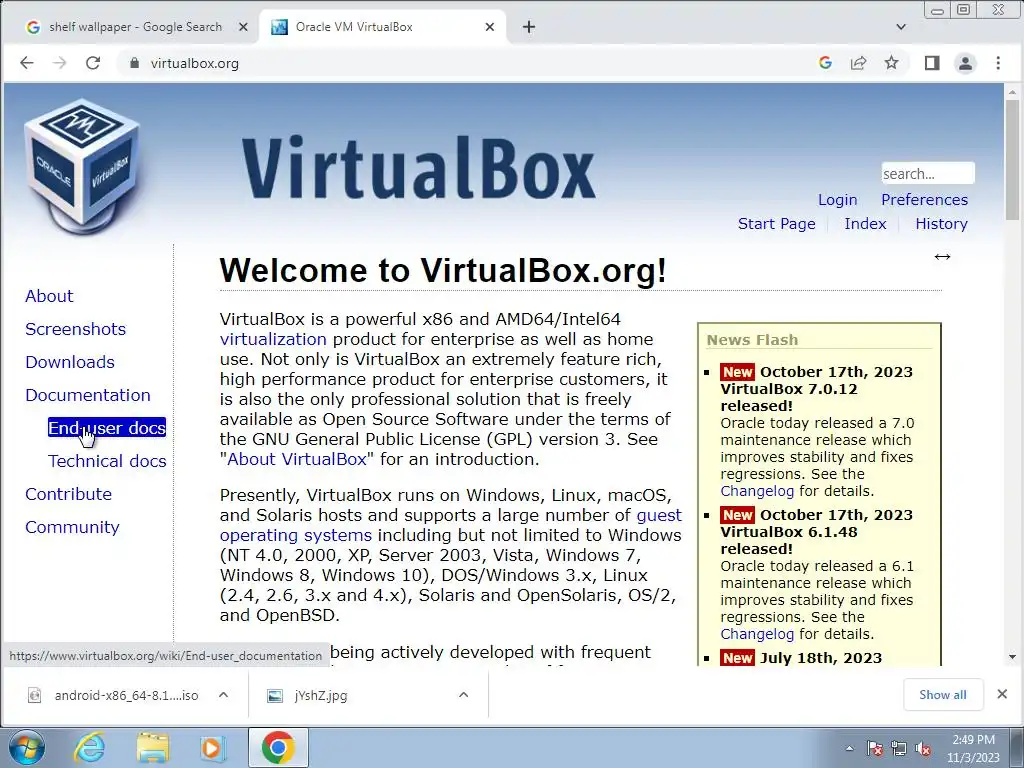Open the Chrome three-dot menu
This screenshot has height=768, width=1024.
point(998,63)
